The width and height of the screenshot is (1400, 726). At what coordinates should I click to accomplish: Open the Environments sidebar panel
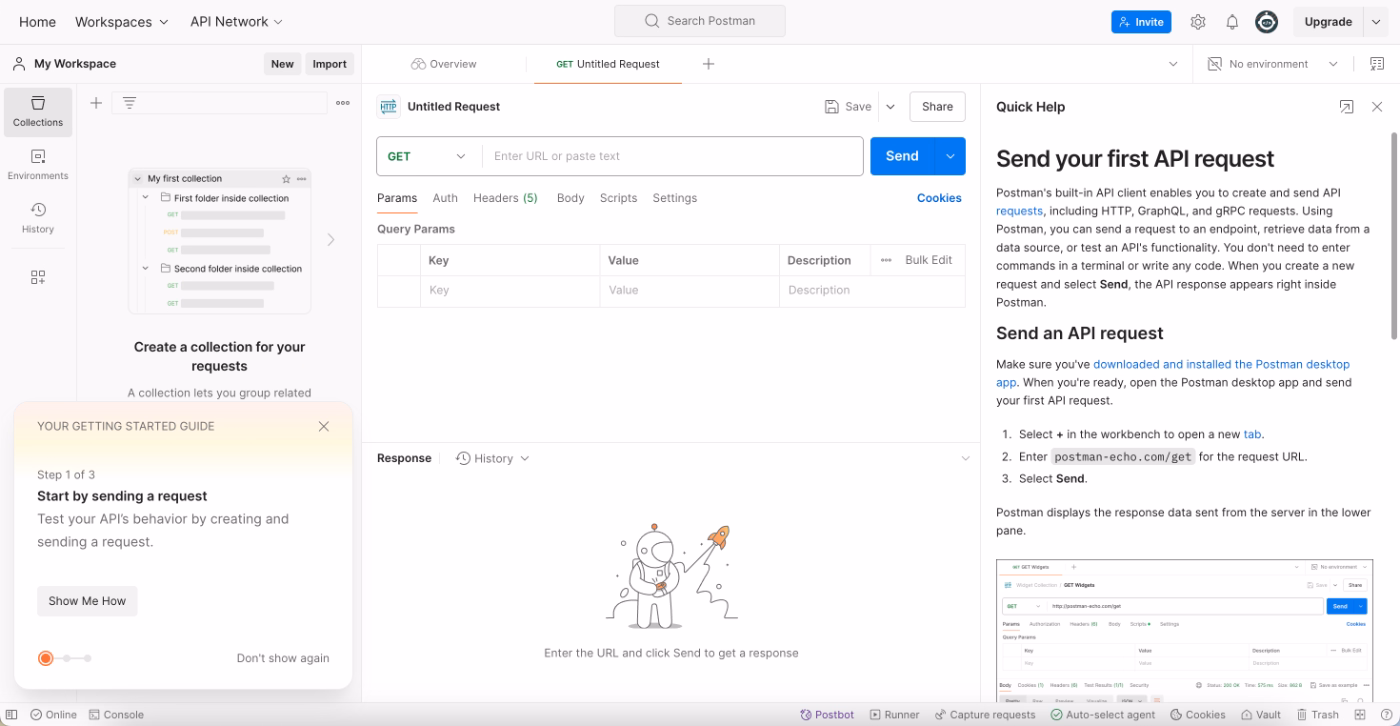pos(37,165)
